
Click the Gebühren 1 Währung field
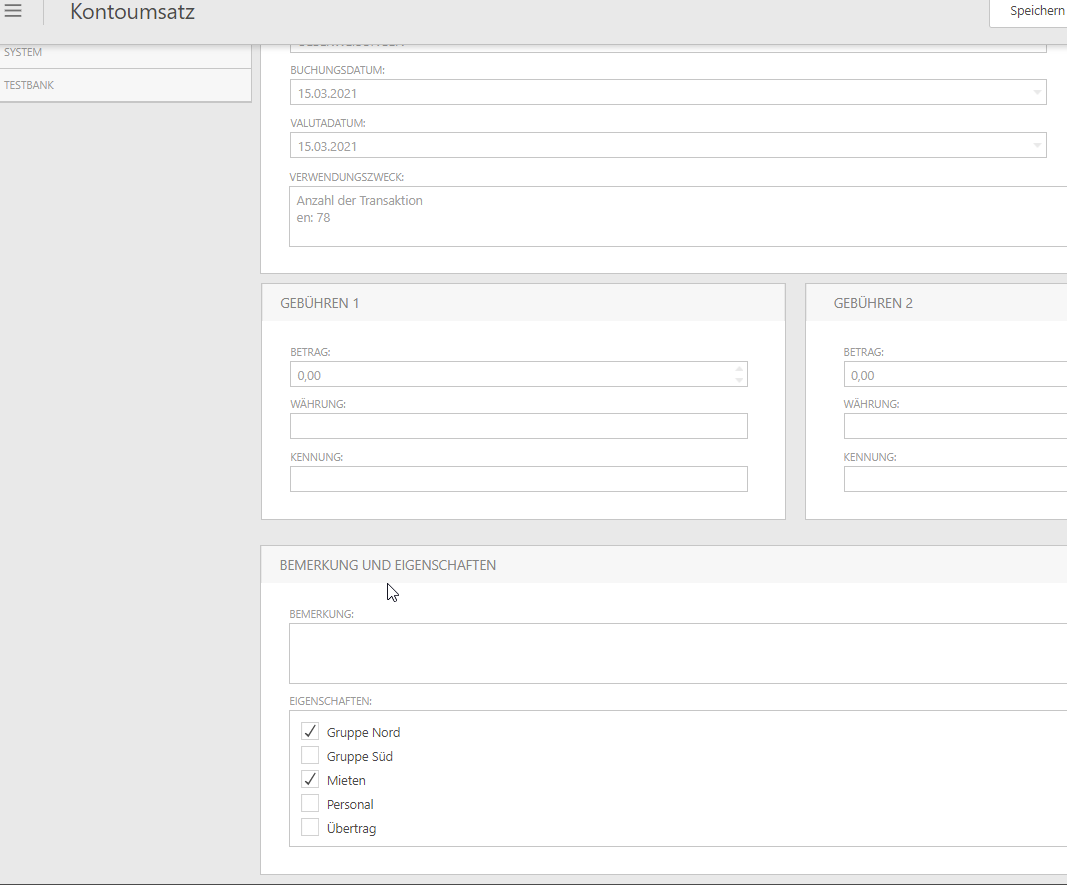point(518,426)
